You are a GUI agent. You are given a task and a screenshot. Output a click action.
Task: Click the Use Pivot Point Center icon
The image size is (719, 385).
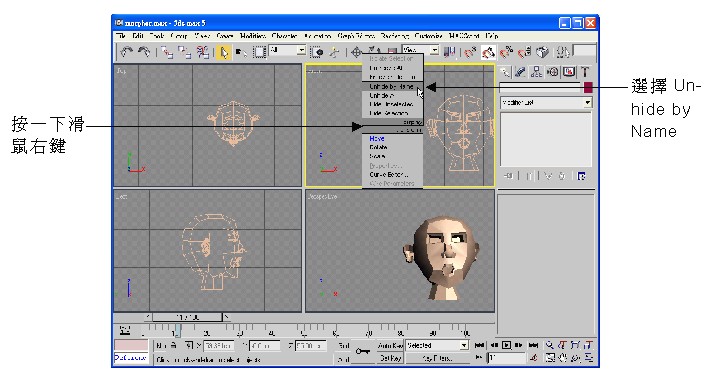(449, 53)
